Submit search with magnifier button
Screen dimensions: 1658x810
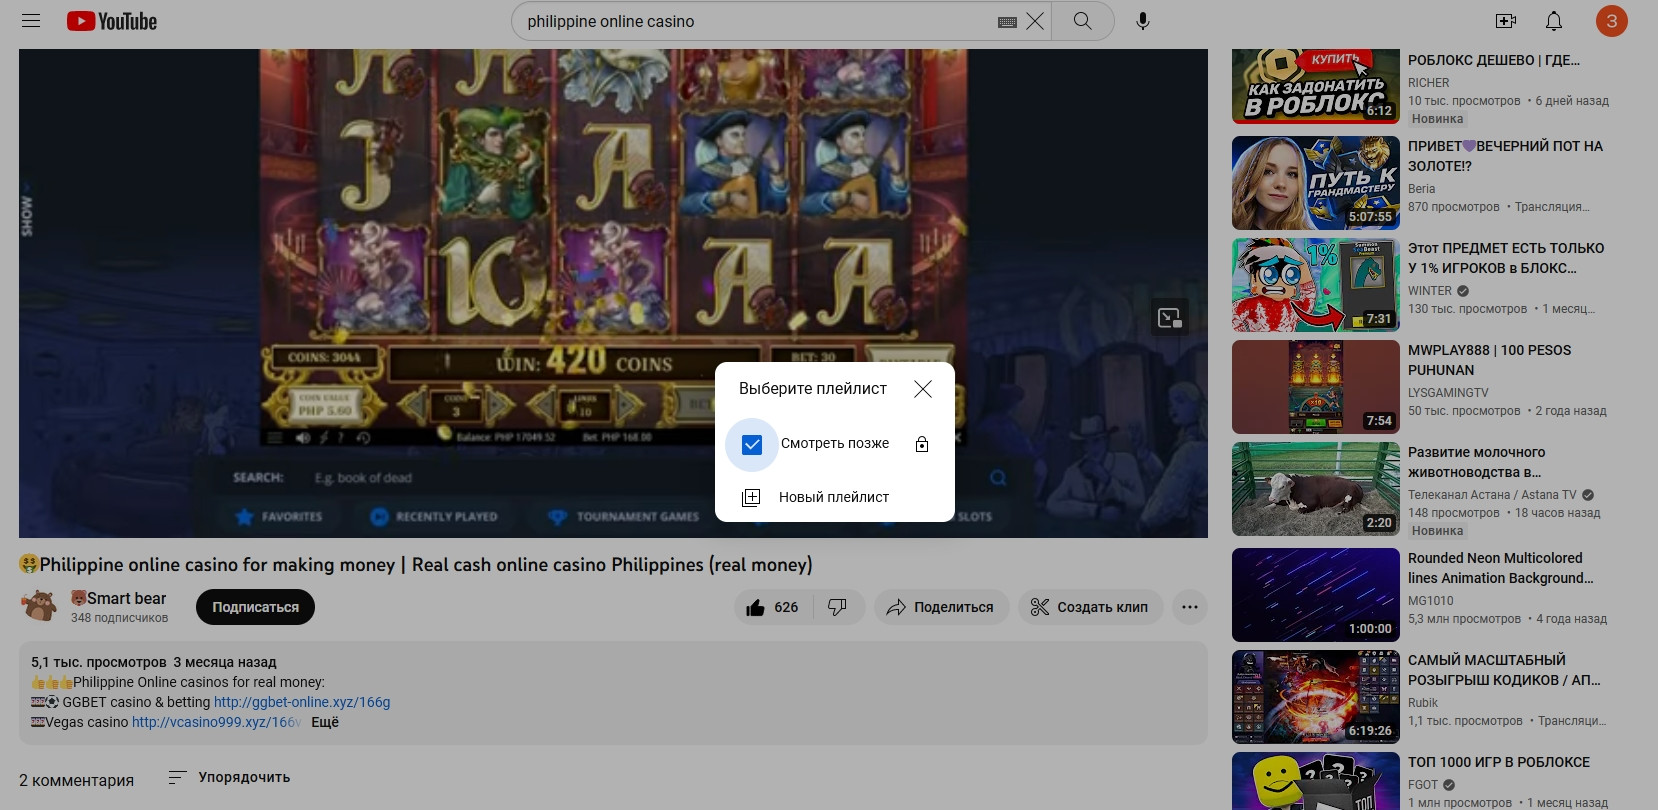(1082, 21)
